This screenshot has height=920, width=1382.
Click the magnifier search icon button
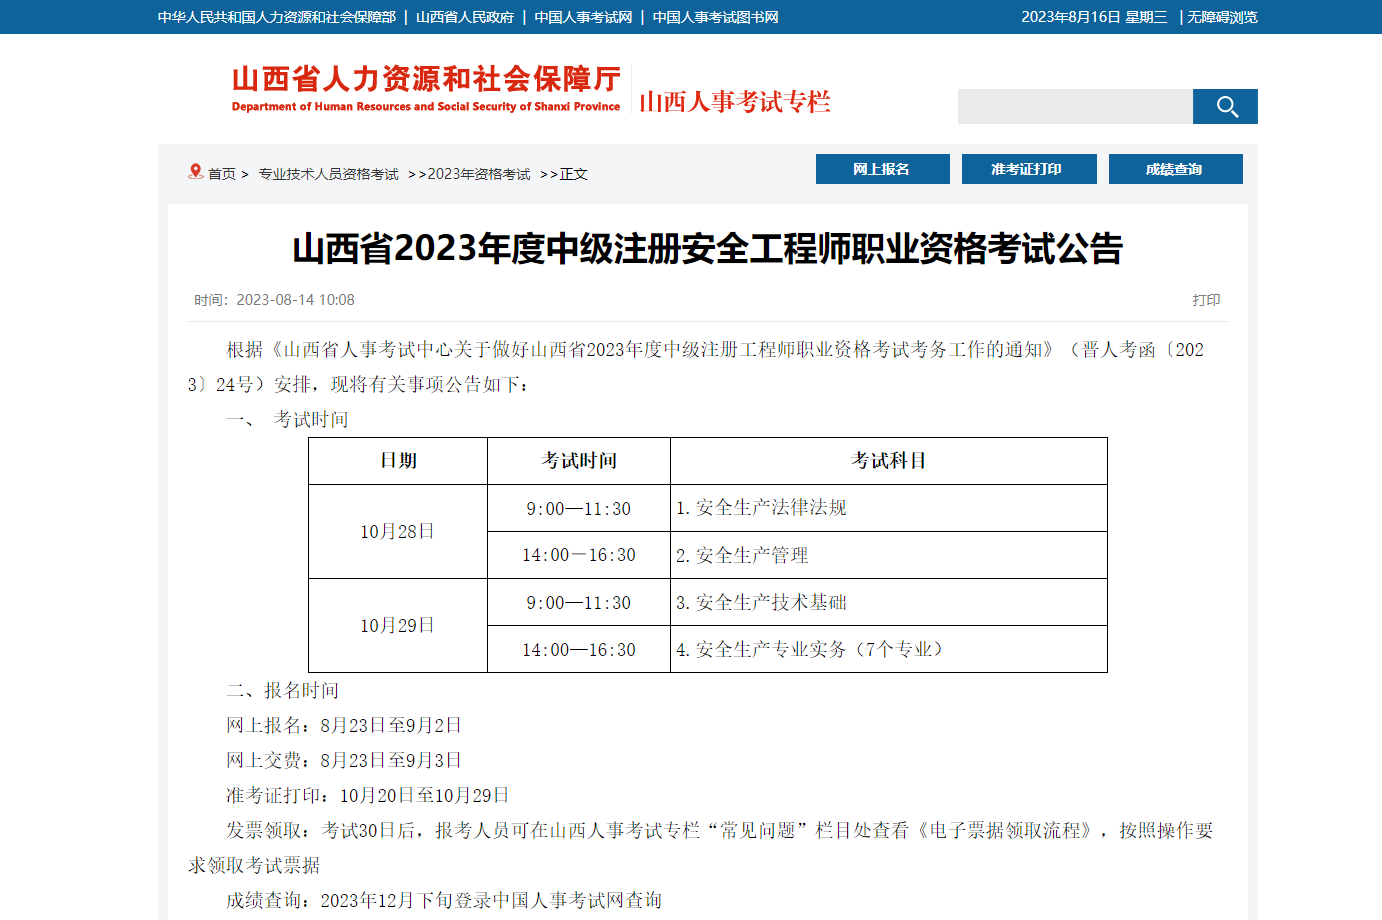coord(1225,106)
